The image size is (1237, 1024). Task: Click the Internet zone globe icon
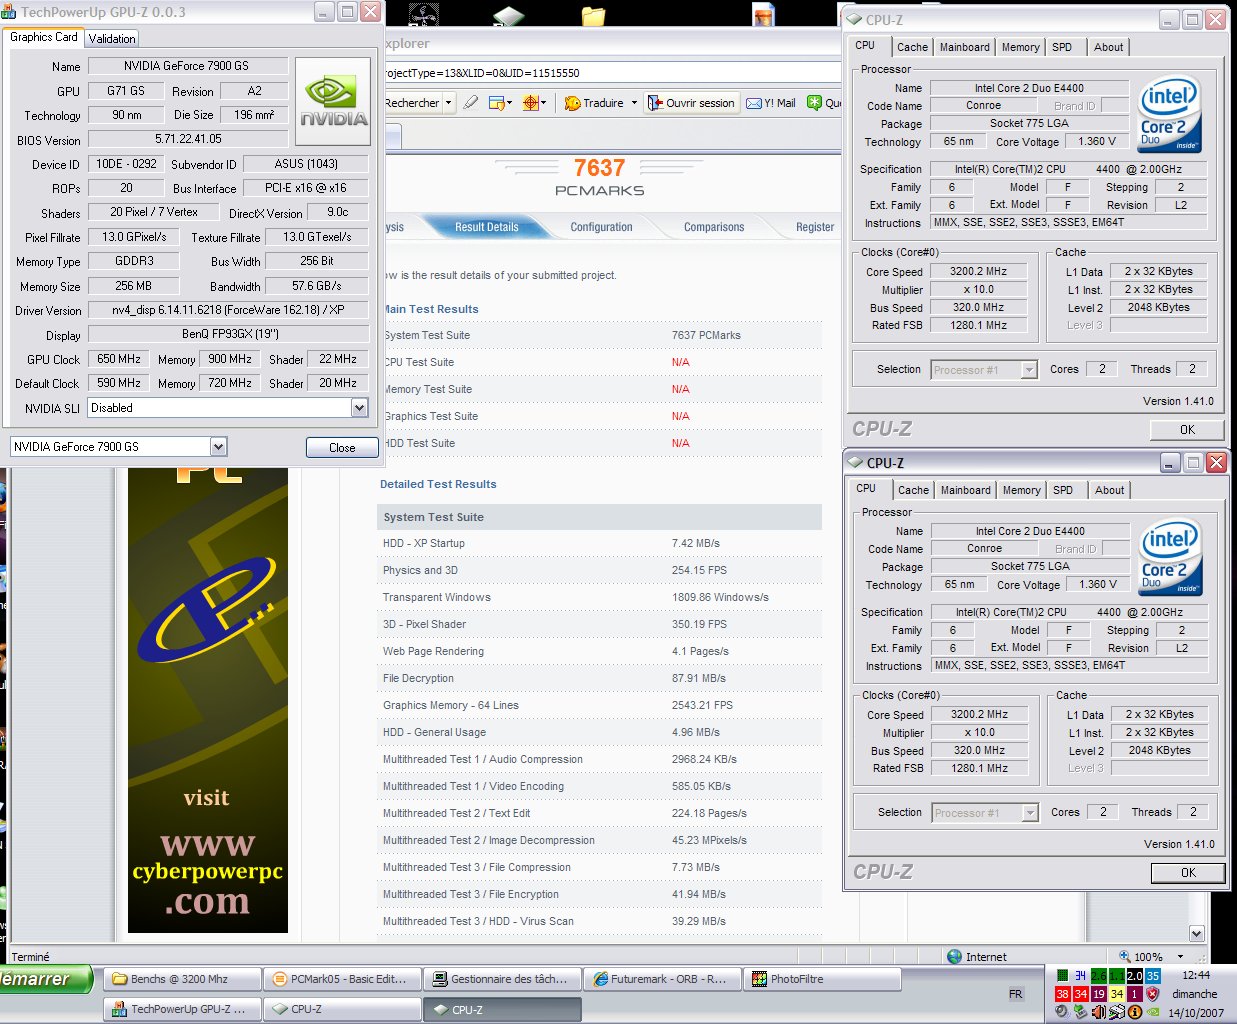[x=954, y=957]
